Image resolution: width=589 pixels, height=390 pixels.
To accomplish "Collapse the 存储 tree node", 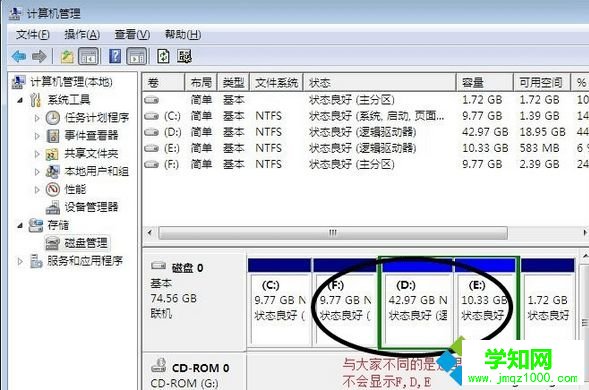I will coord(20,226).
